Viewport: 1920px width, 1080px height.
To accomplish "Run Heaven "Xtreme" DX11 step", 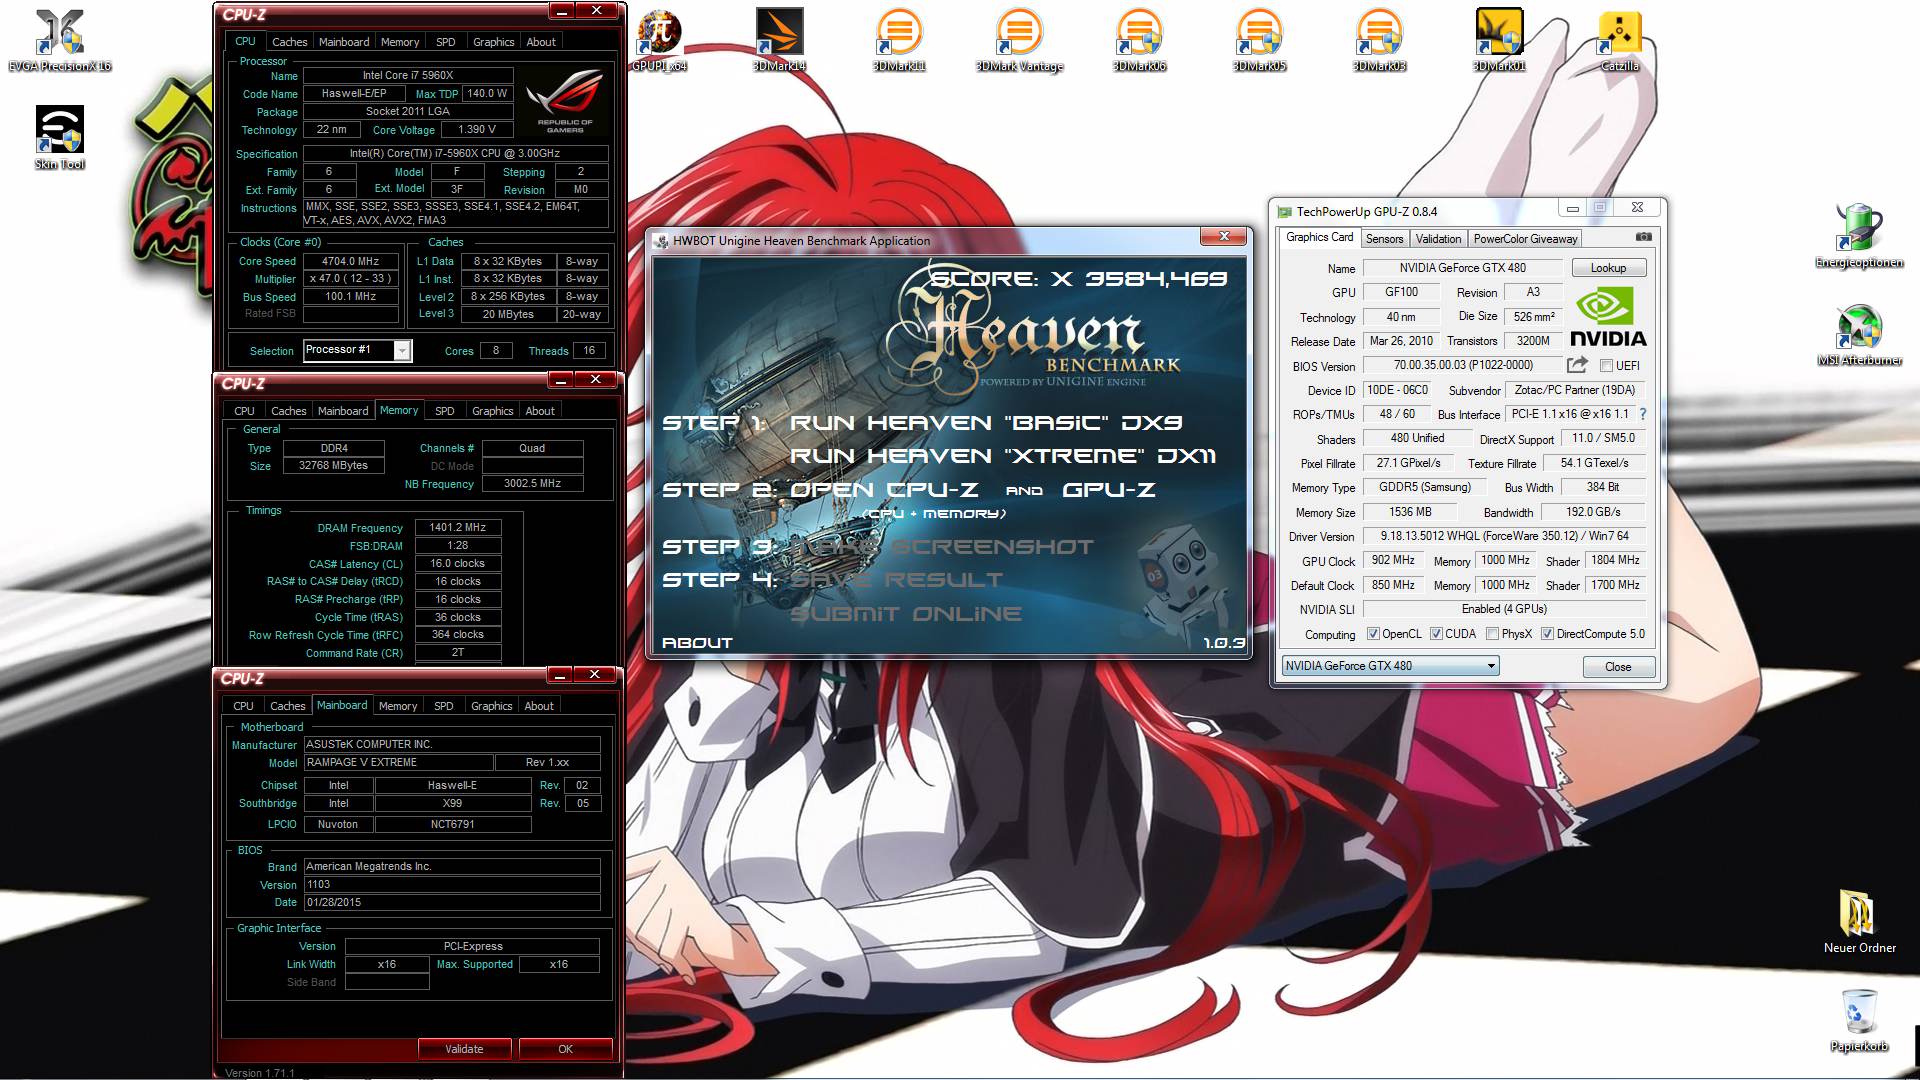I will point(1003,456).
